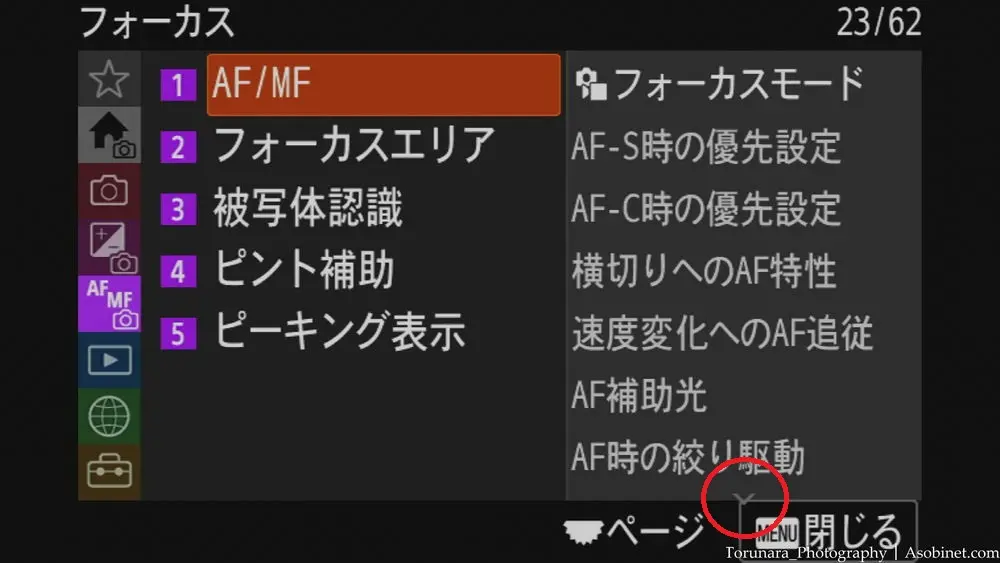Open the ピーキング表示 group
The height and width of the screenshot is (563, 1000).
340,332
